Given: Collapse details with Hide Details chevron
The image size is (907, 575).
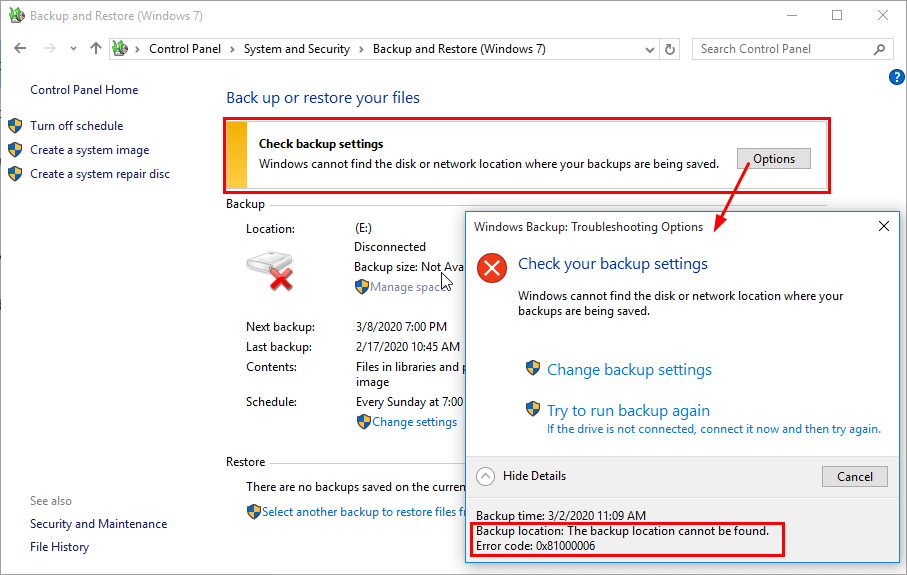Looking at the screenshot, I should click(x=485, y=477).
